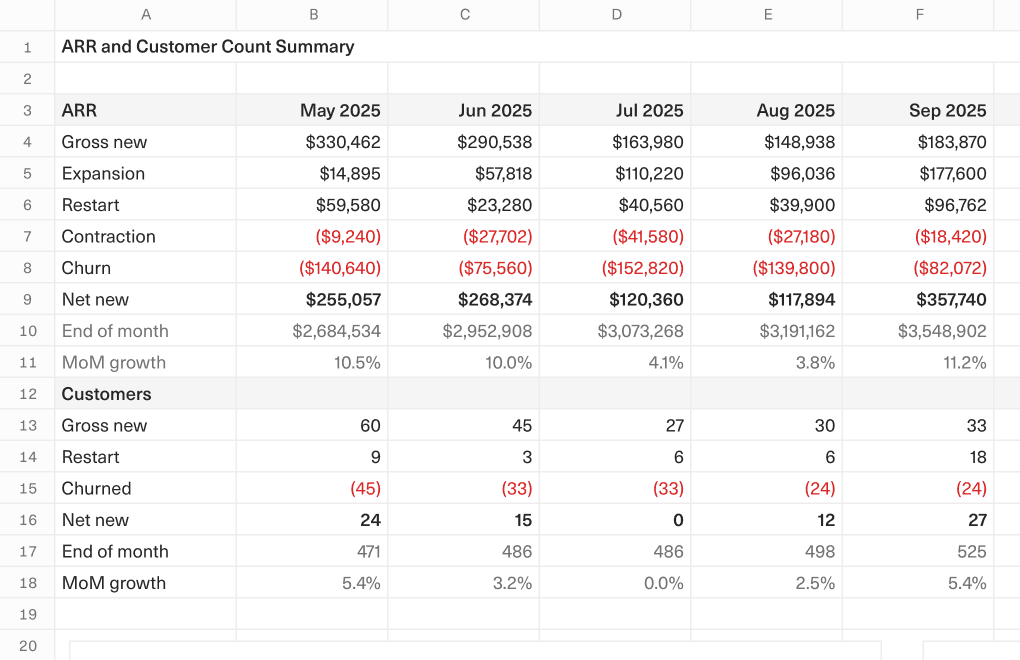Select the Sep 2025 header cell

919,110
